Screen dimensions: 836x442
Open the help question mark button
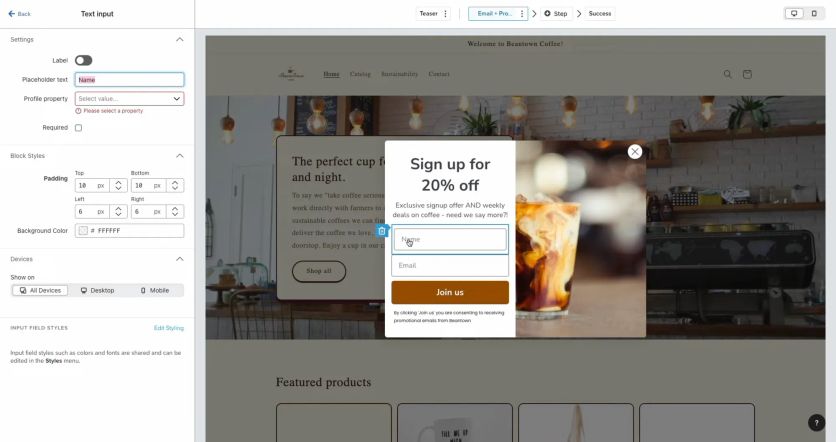click(x=816, y=422)
